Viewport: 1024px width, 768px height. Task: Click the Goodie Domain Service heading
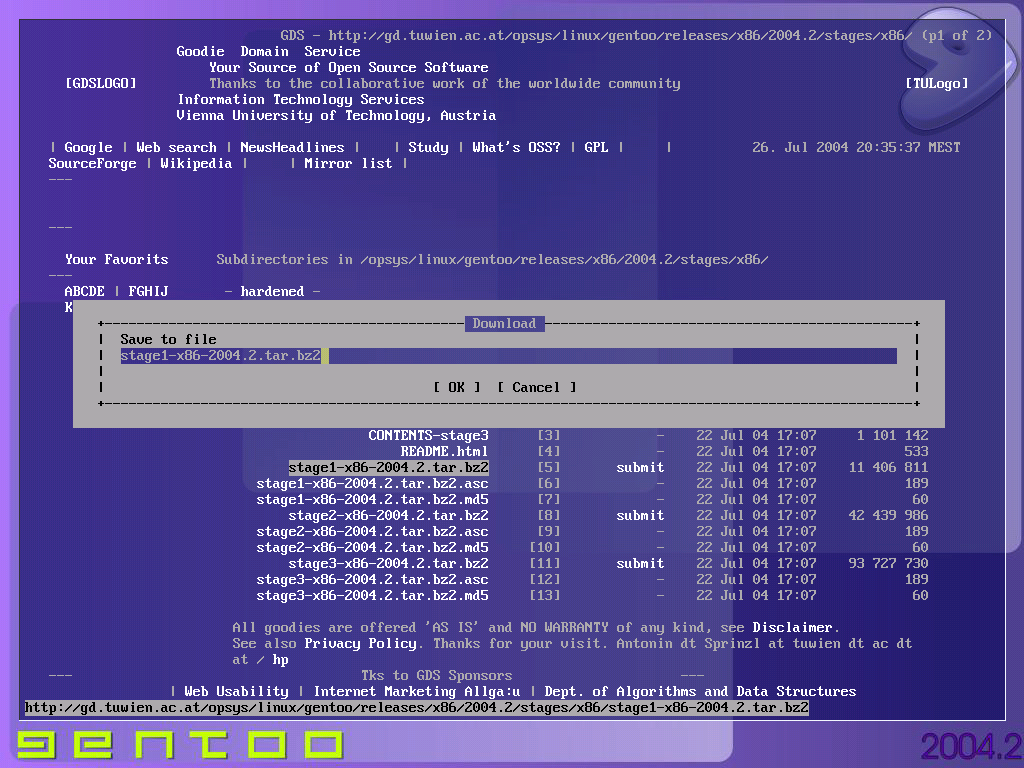[x=268, y=52]
